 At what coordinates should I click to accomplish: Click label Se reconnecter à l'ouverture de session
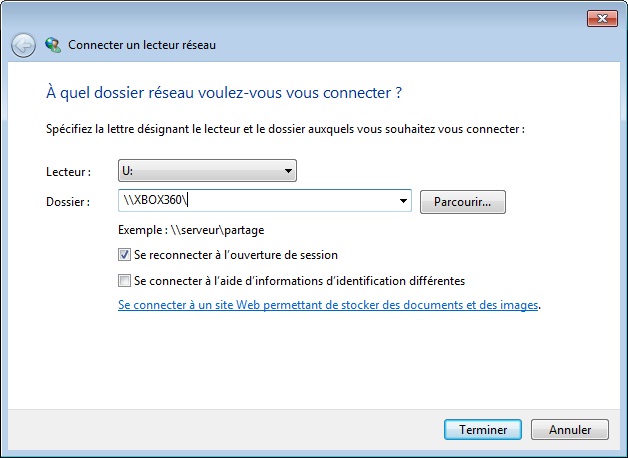pos(236,255)
